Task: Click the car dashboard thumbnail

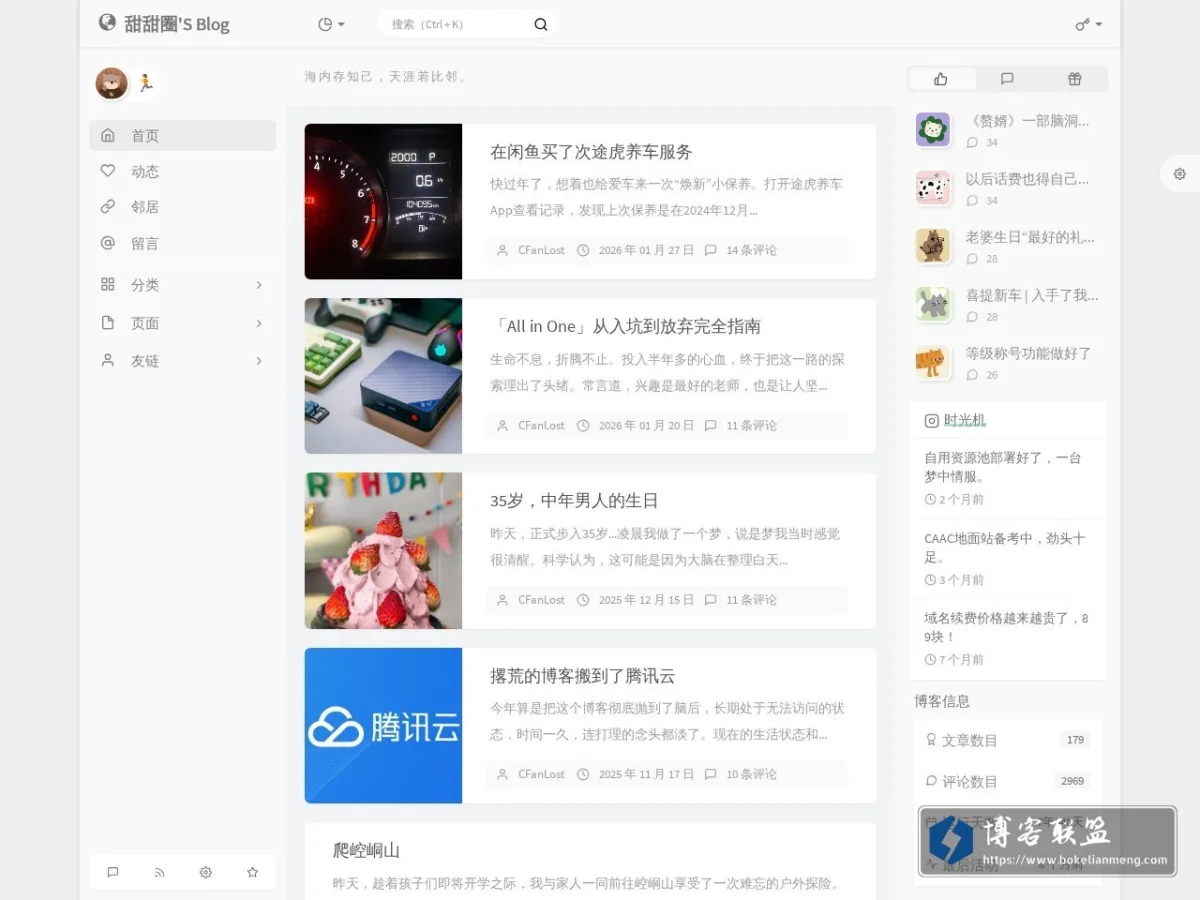Action: (383, 201)
